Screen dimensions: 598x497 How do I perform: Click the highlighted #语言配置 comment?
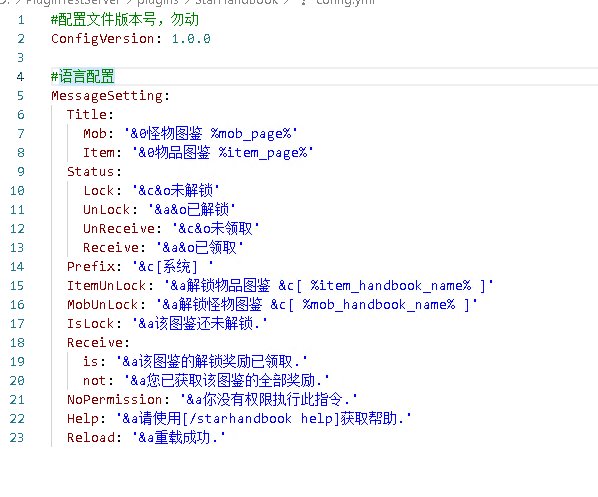point(83,76)
